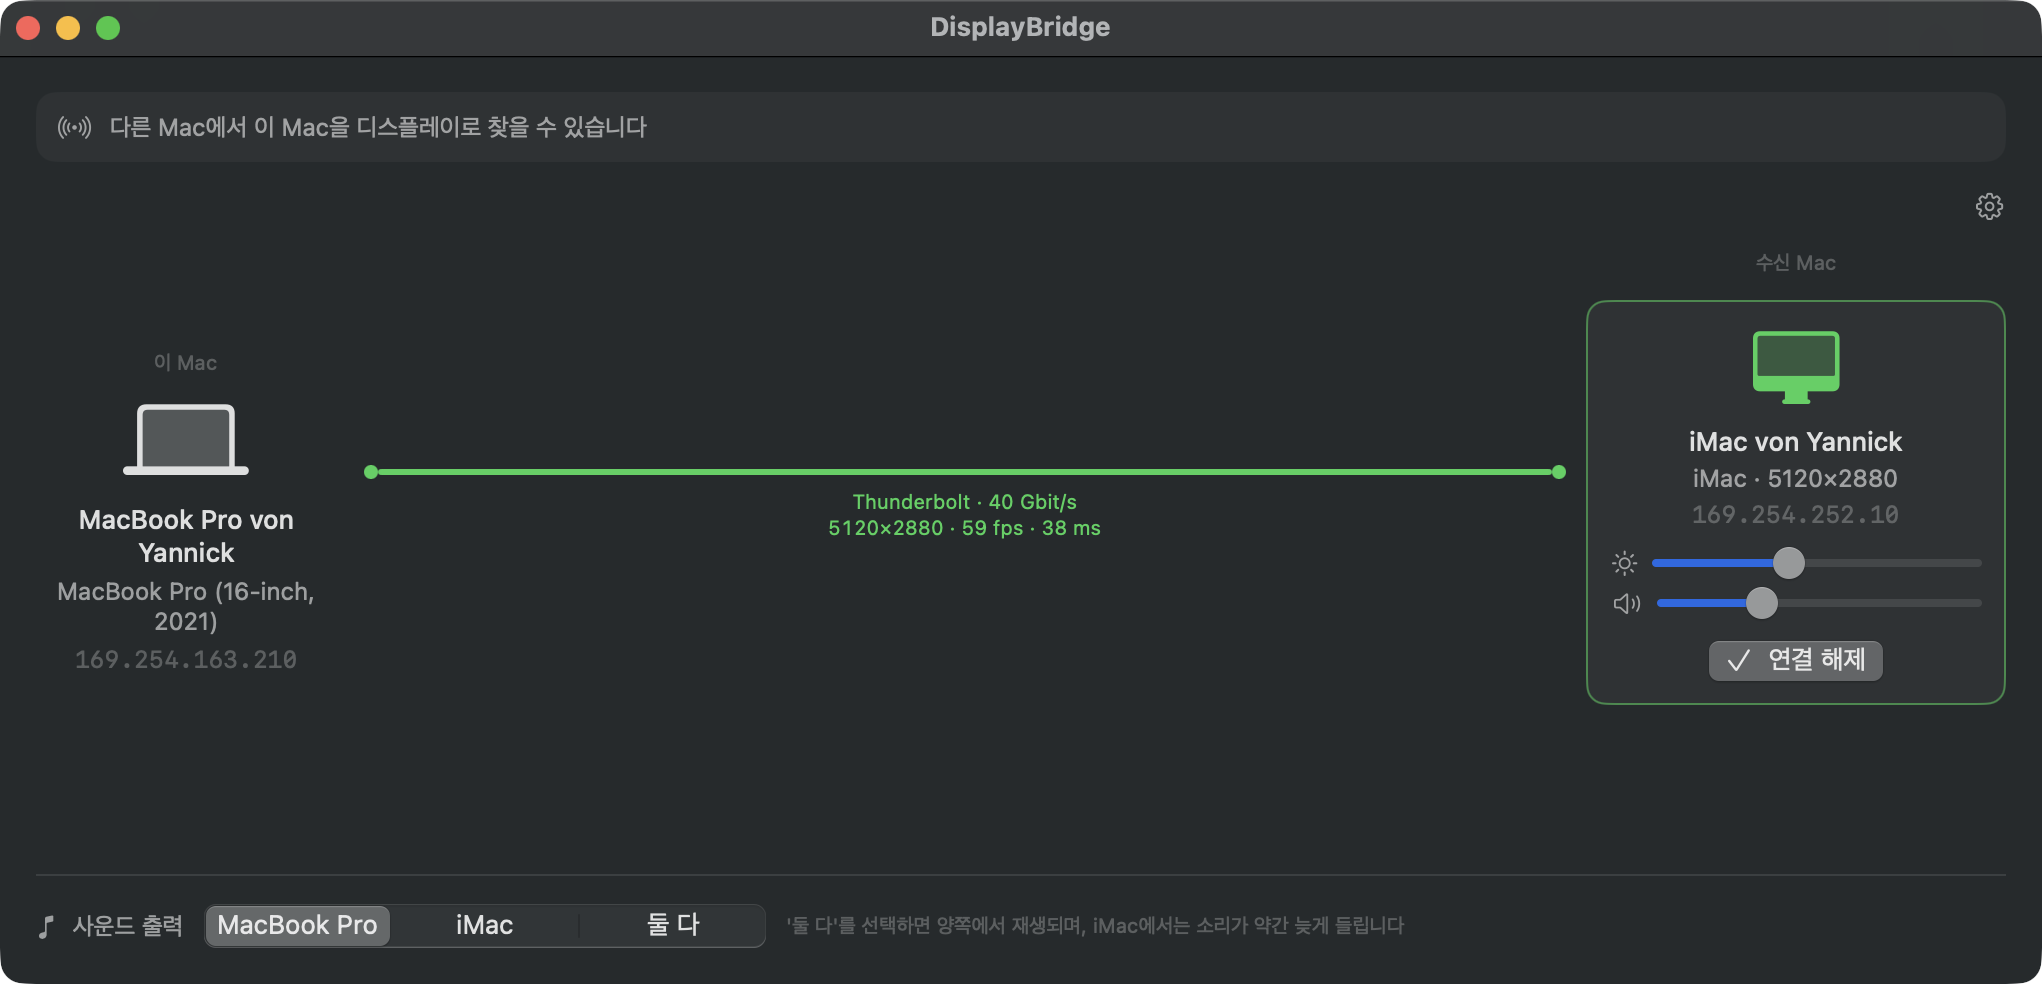Image resolution: width=2042 pixels, height=984 pixels.
Task: Click the IP address 169.254.252.10
Action: (1796, 515)
